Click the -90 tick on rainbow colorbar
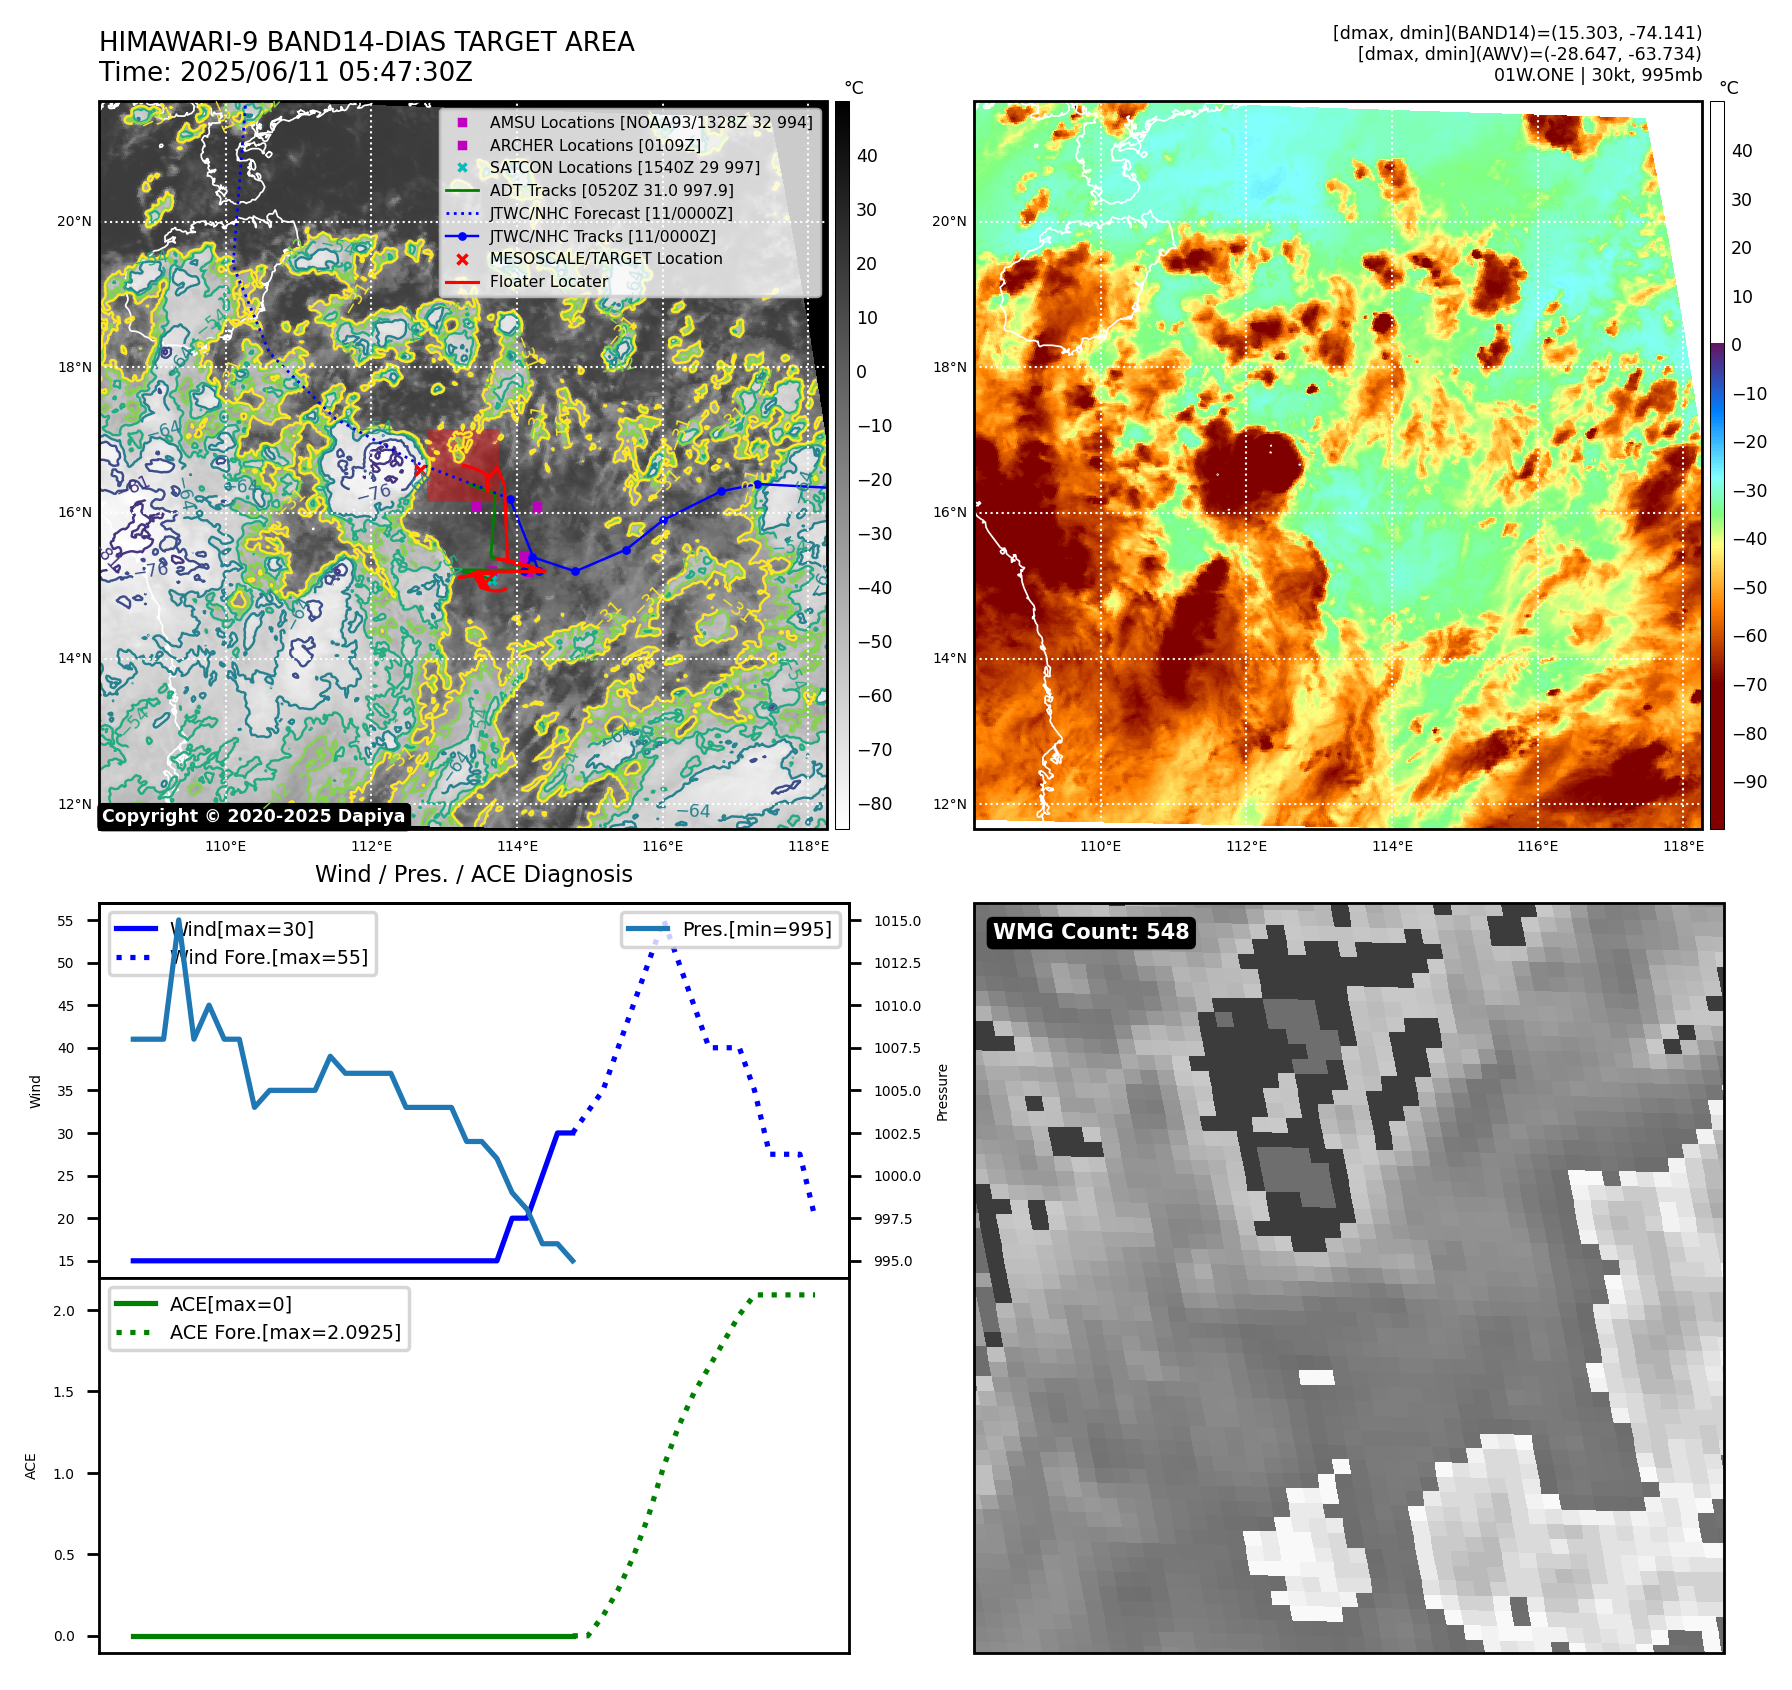1792x1690 pixels. tap(1750, 782)
